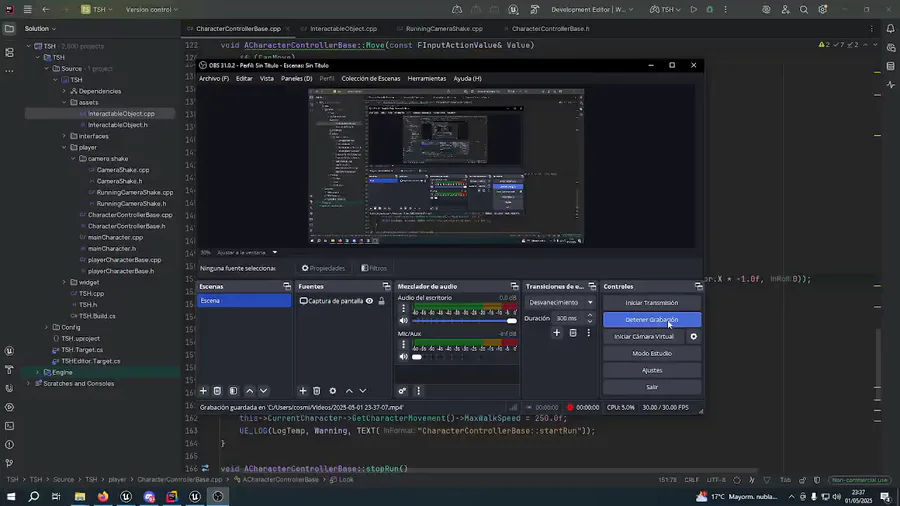Open the Version control dropdown

(152, 10)
